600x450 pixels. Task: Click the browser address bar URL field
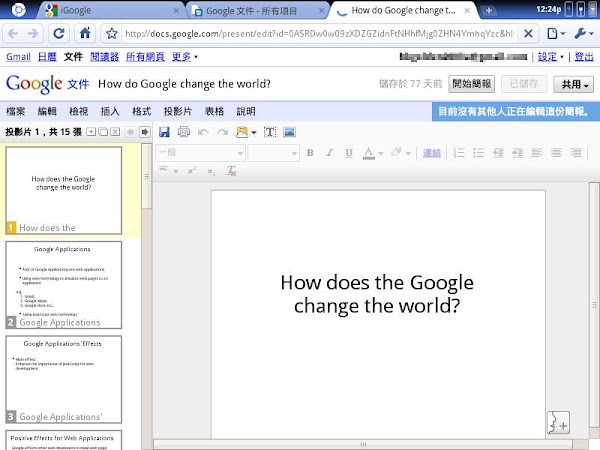point(320,34)
